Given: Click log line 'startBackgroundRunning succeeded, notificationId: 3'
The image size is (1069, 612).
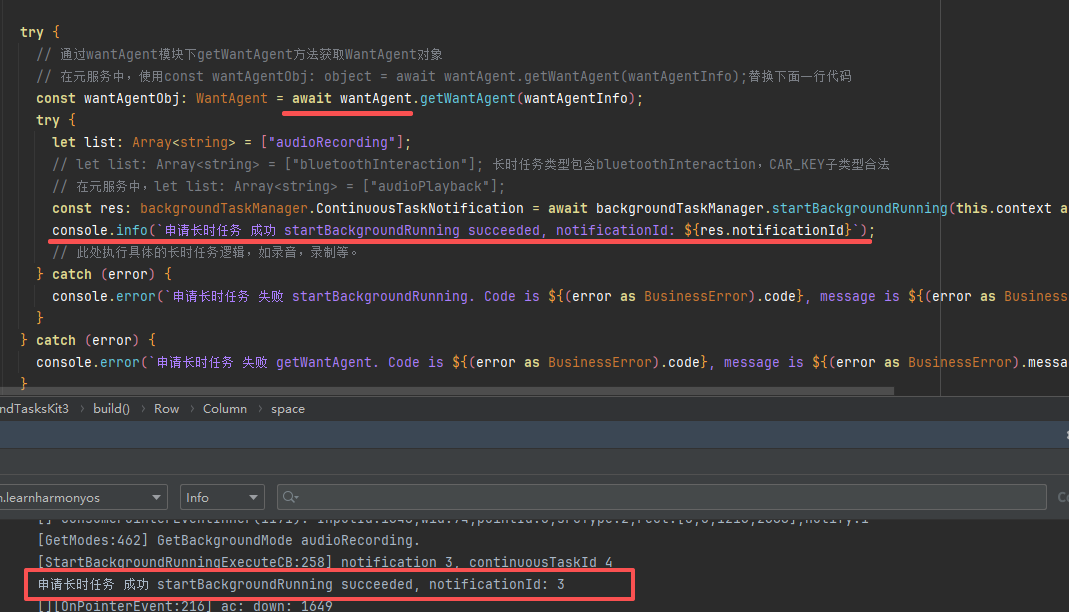Looking at the screenshot, I should coord(301,584).
